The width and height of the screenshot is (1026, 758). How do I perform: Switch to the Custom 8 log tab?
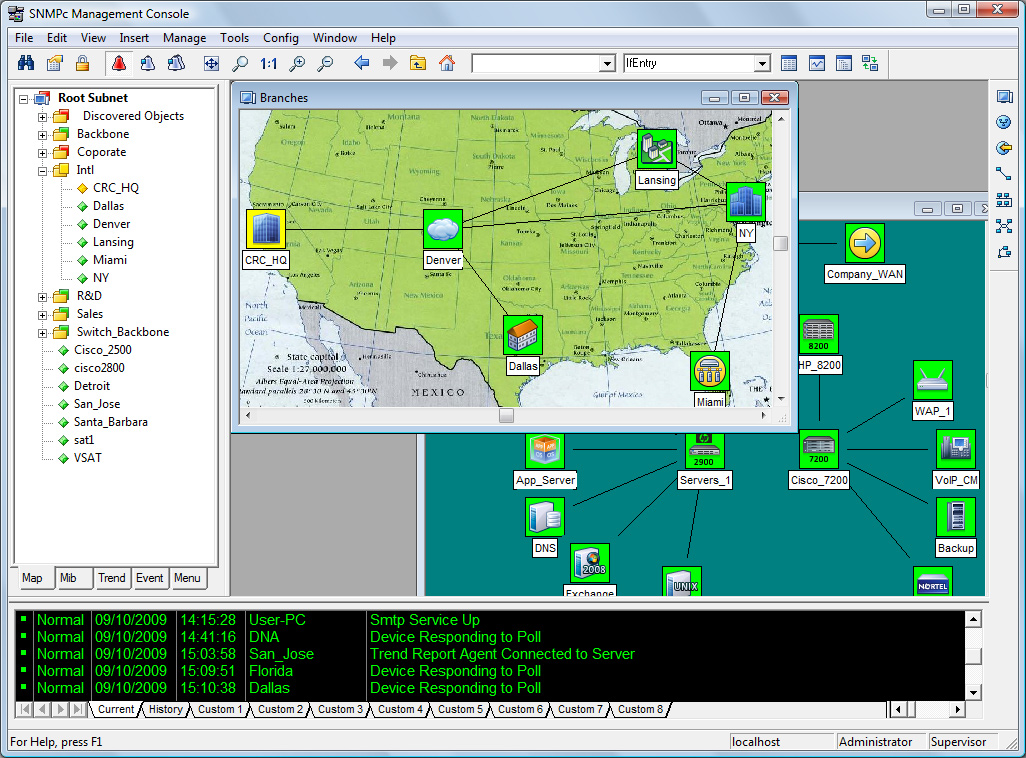pos(640,709)
